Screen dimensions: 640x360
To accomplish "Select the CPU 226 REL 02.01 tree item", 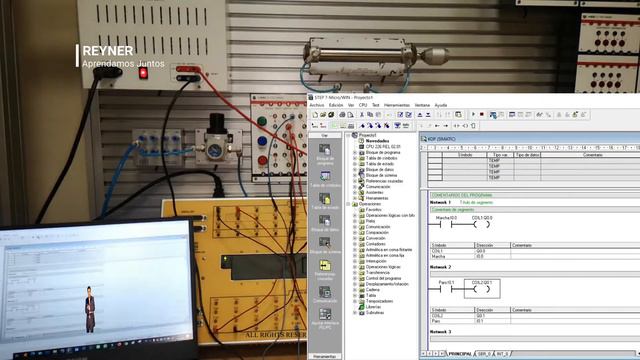I will [383, 147].
